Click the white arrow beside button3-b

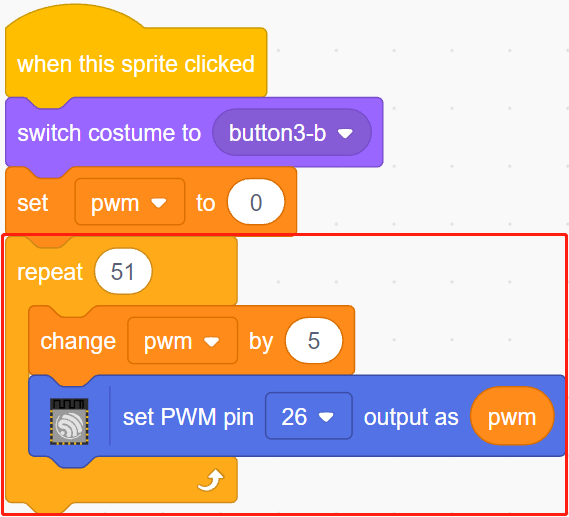345,134
